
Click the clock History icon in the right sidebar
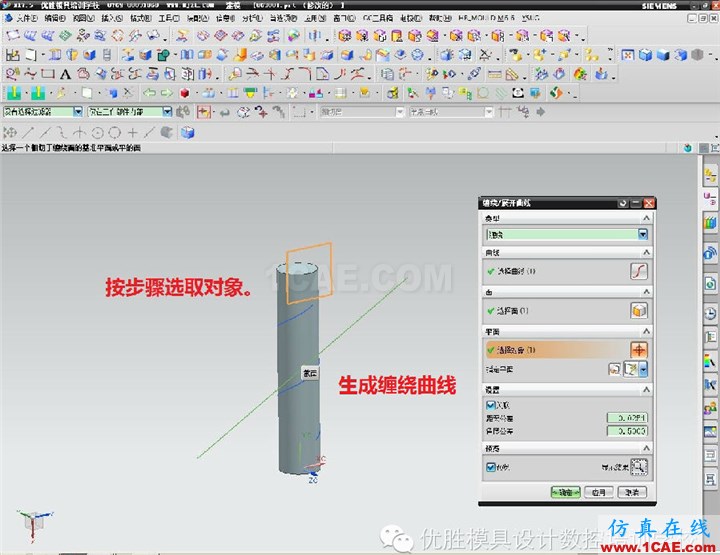(710, 314)
